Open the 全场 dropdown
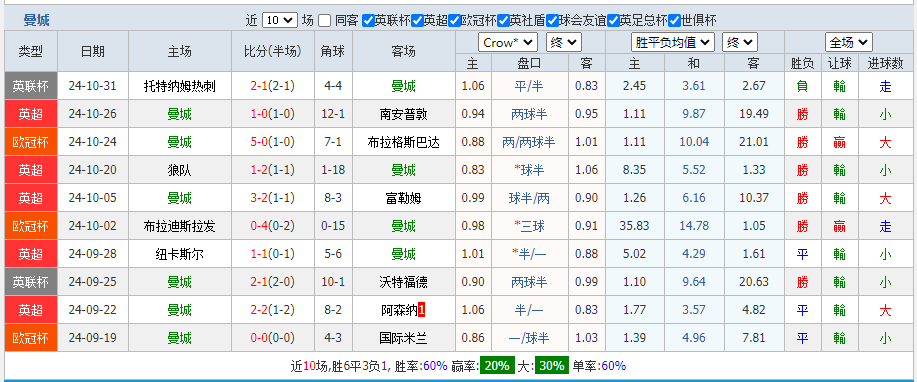 [849, 42]
